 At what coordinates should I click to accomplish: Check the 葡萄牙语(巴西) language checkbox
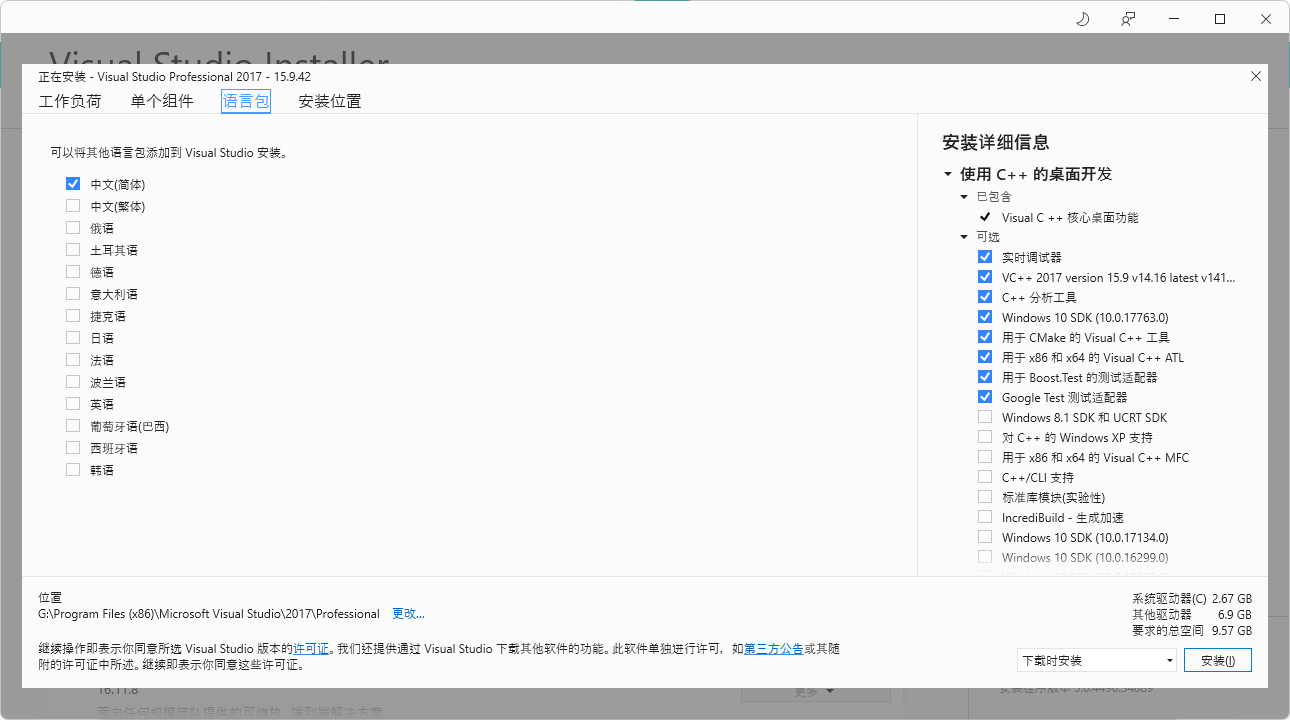tap(73, 426)
